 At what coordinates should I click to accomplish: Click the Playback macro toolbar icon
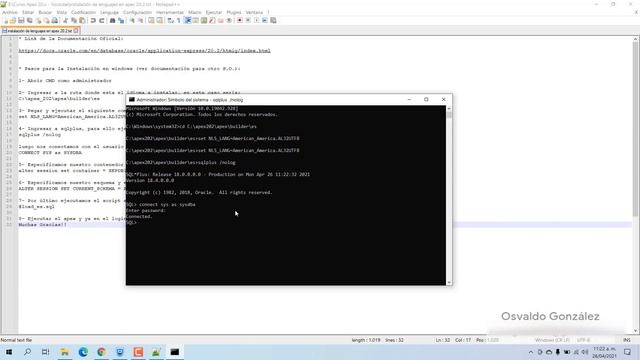coord(256,20)
